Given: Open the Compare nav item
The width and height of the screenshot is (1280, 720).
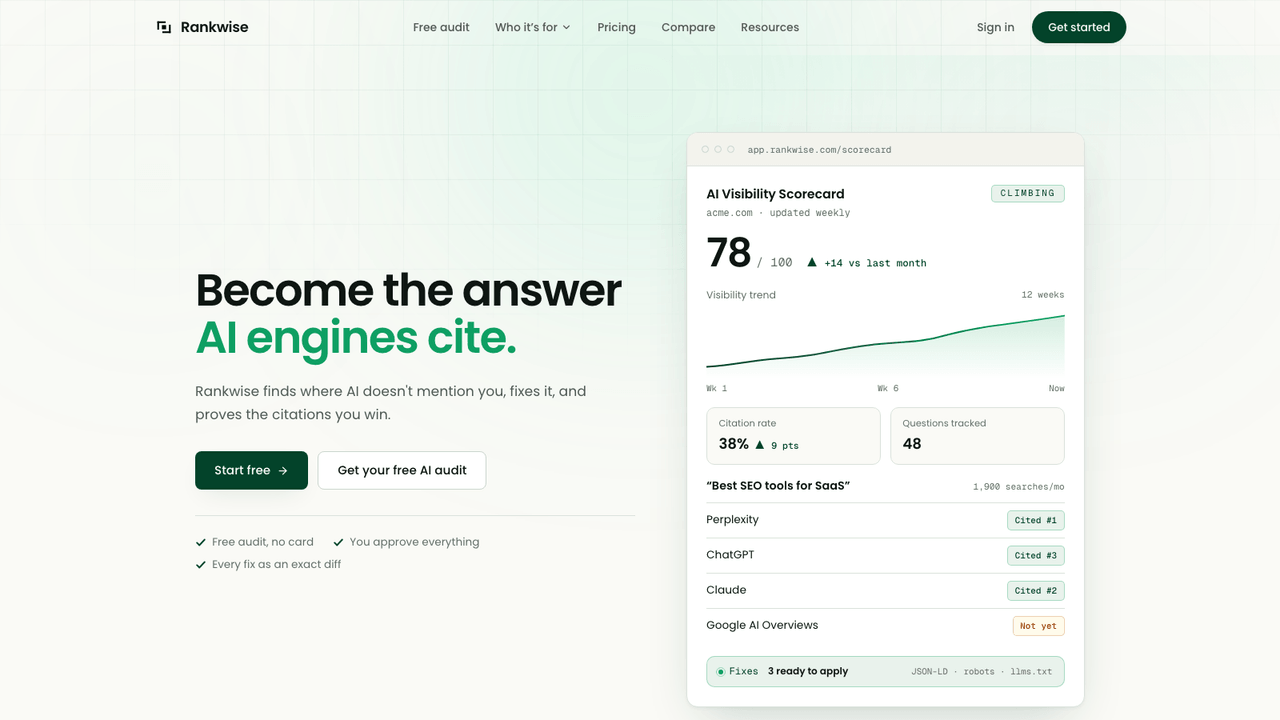Looking at the screenshot, I should 688,27.
